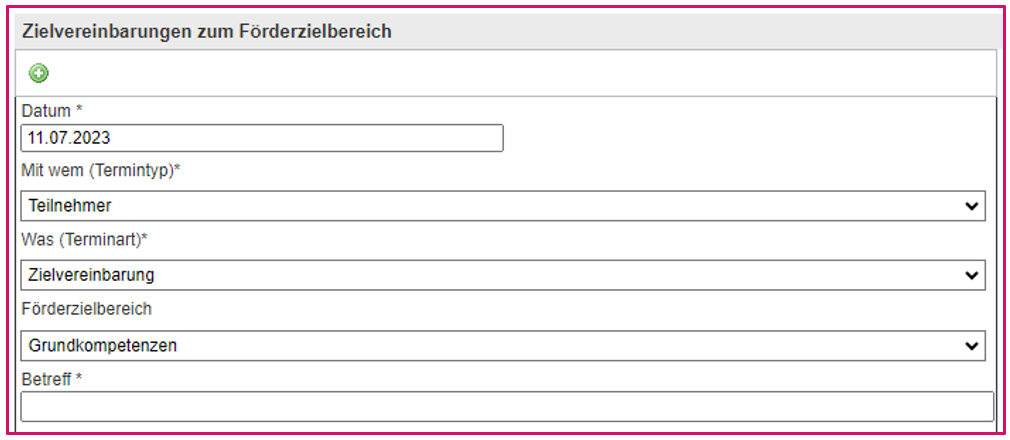Click the chevron arrow of the Teilnehmer combo box
The image size is (1010, 440).
tap(971, 206)
